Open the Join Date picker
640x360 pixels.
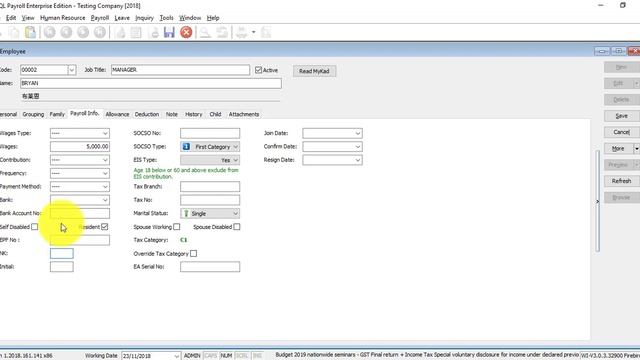(358, 133)
